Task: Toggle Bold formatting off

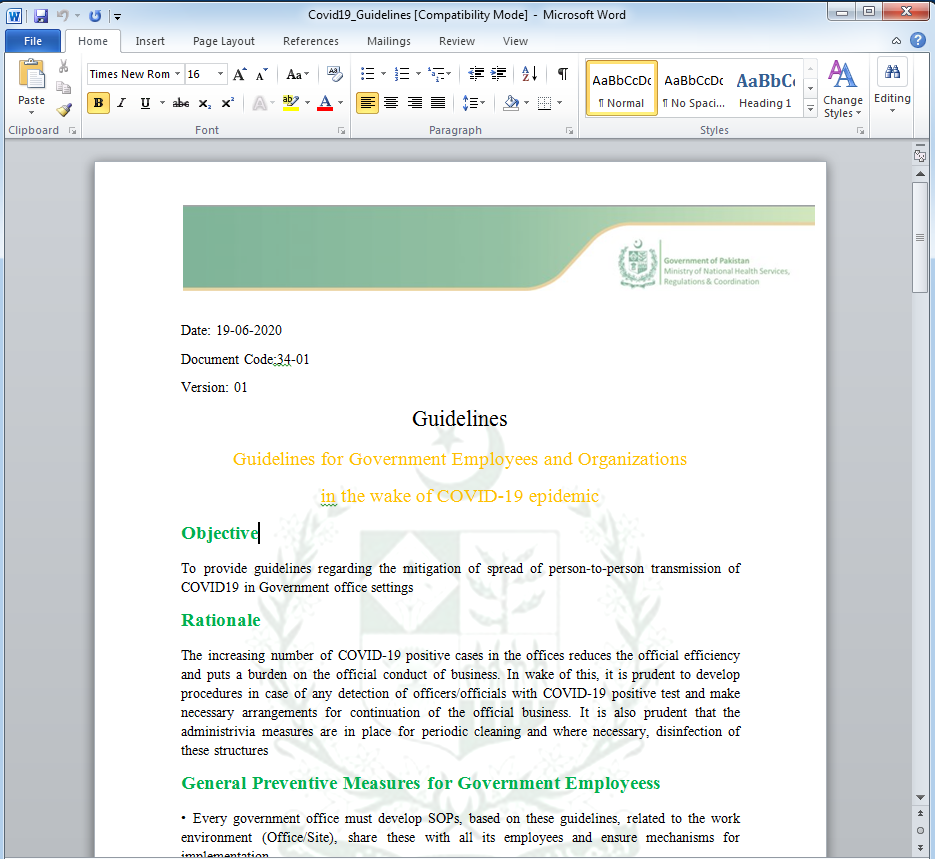Action: [x=98, y=103]
